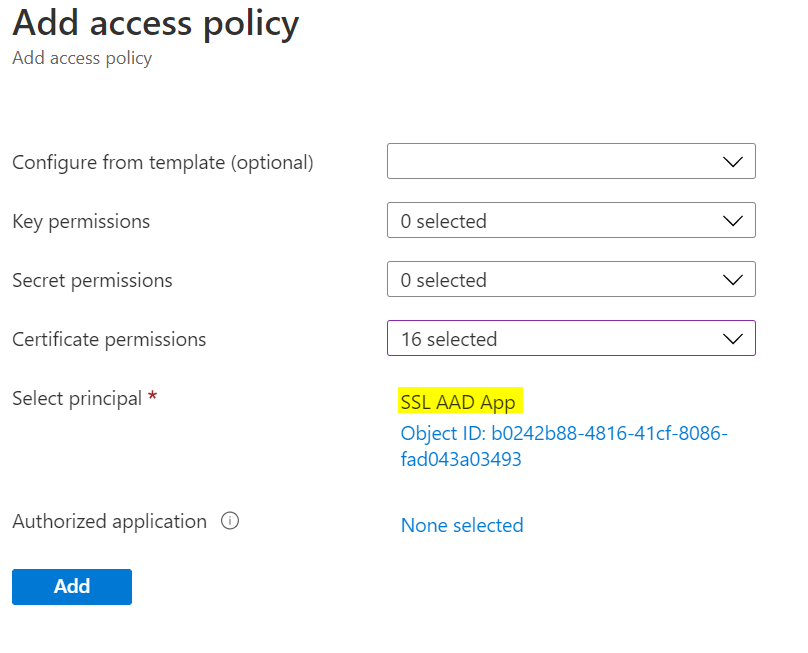Viewport: 808px width, 653px height.
Task: Expand the Key permissions '0 selected' dropdown
Action: point(571,220)
